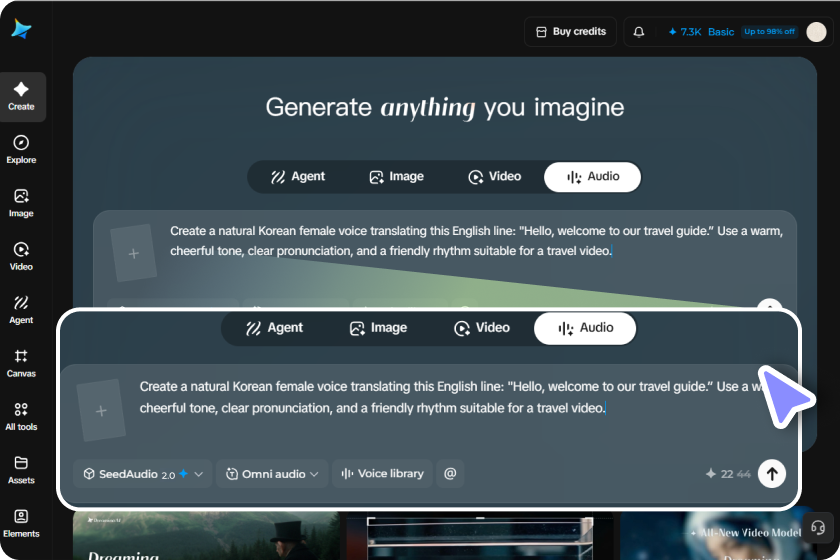Open Explore in the left sidebar

coord(21,150)
